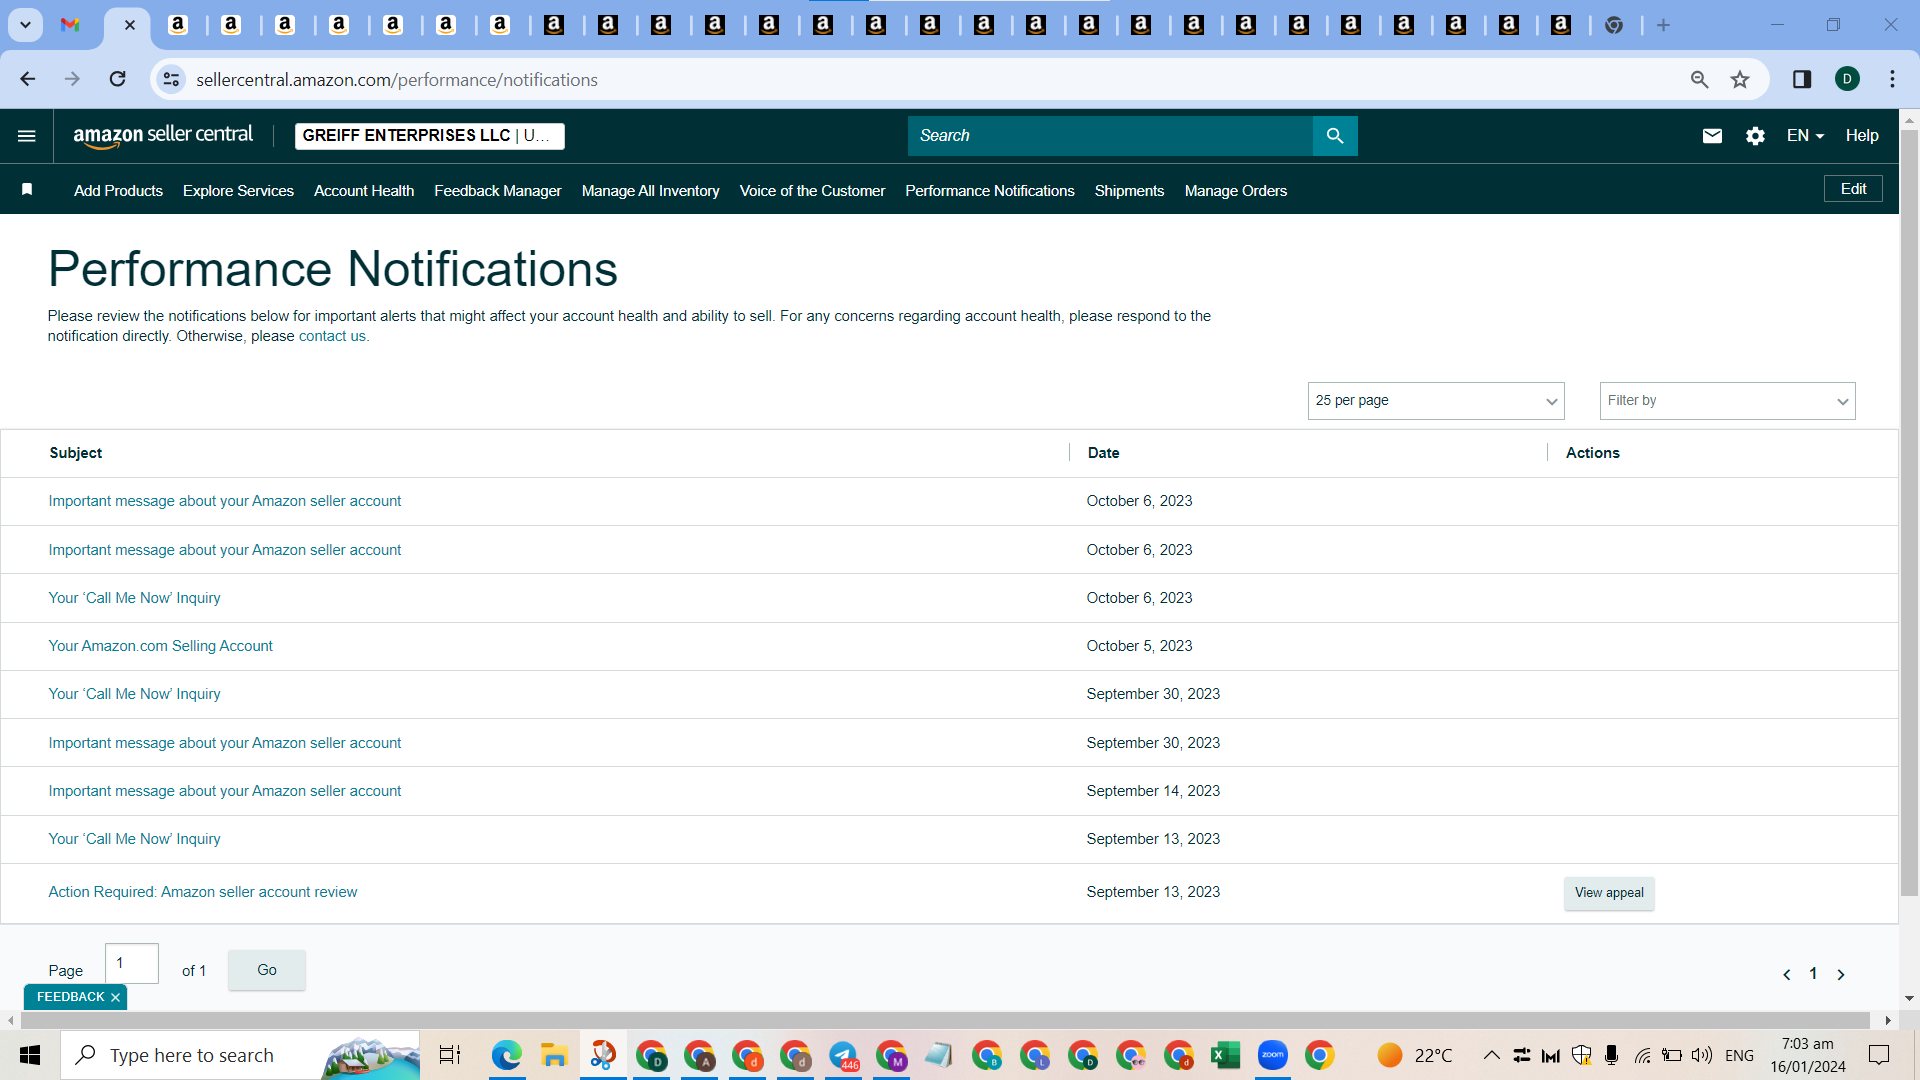Screen dimensions: 1920x1080
Task: Click the horizontal page scrollbar
Action: (x=945, y=1020)
